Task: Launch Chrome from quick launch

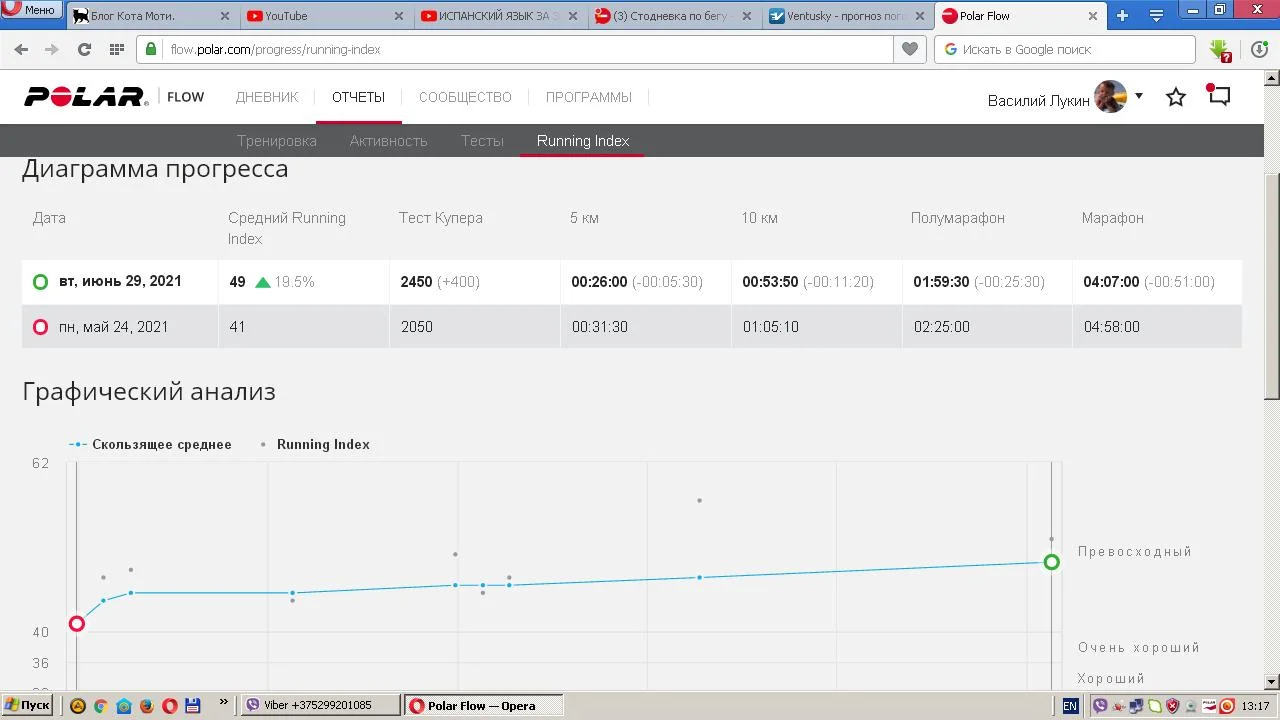Action: click(x=100, y=706)
